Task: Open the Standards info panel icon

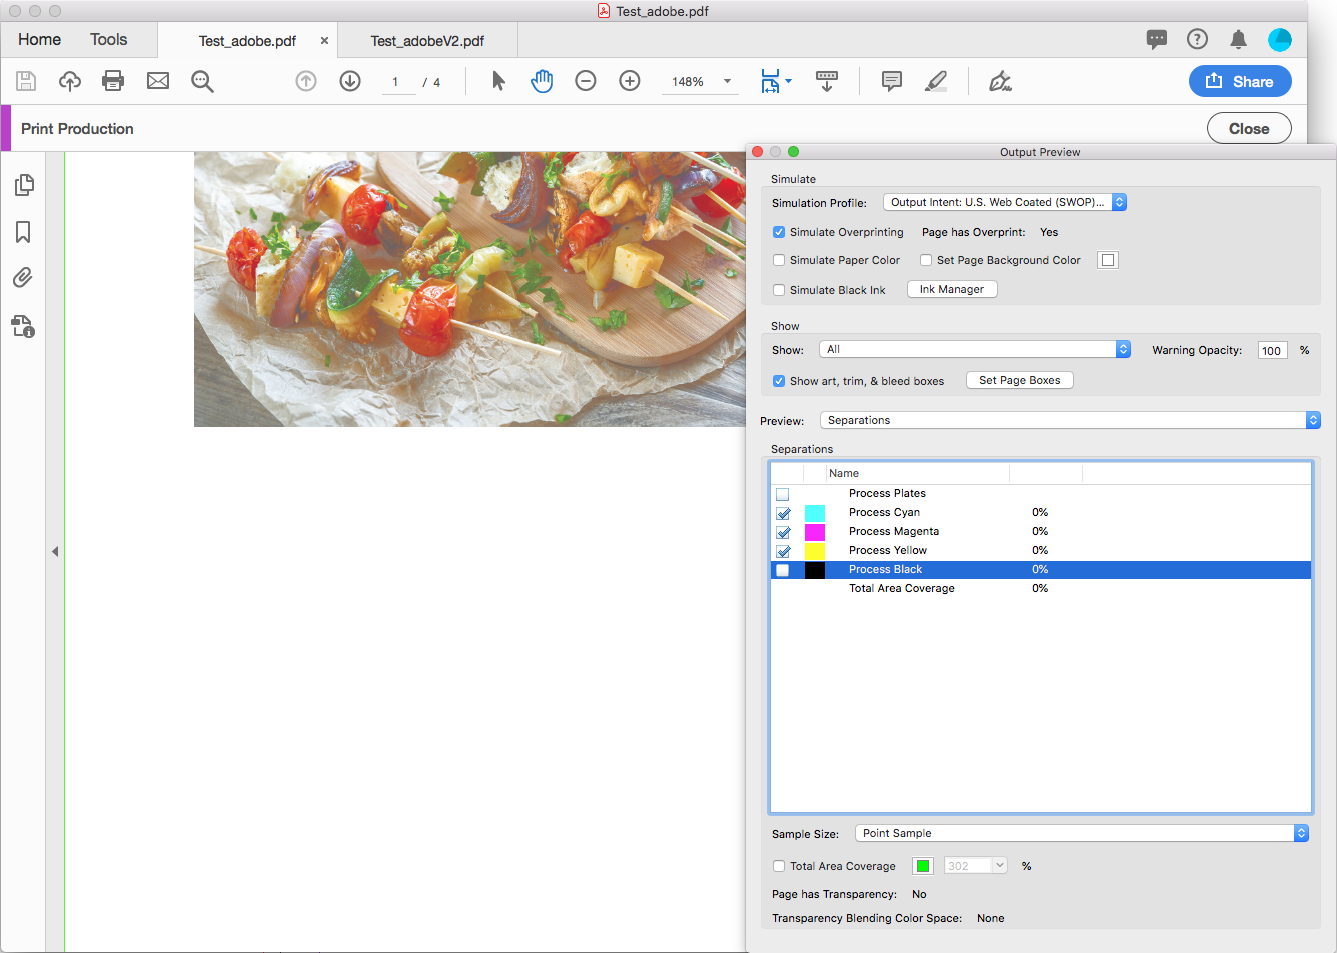Action: point(23,326)
